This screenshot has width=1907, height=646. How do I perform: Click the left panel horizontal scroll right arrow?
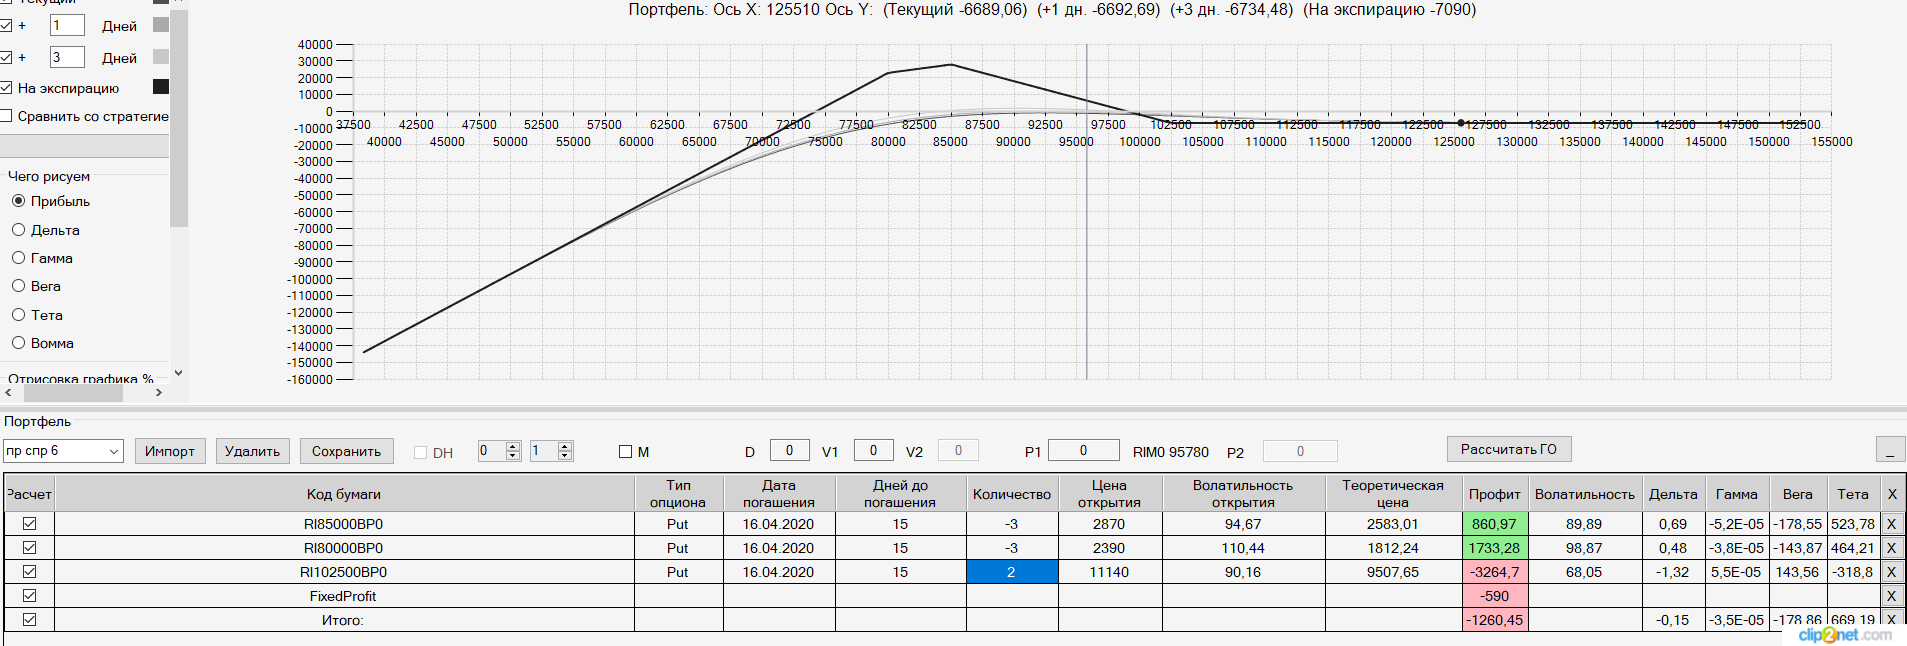[x=159, y=393]
